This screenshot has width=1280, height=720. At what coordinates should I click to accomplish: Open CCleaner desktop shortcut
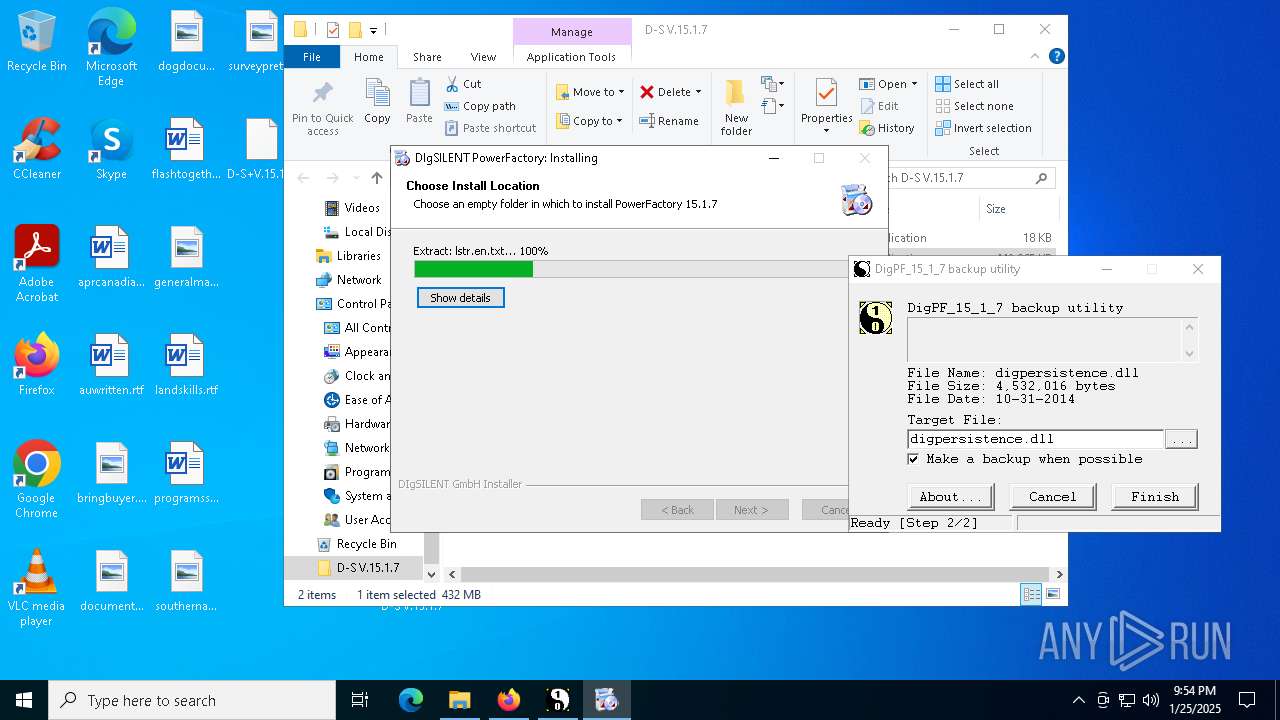coord(37,149)
